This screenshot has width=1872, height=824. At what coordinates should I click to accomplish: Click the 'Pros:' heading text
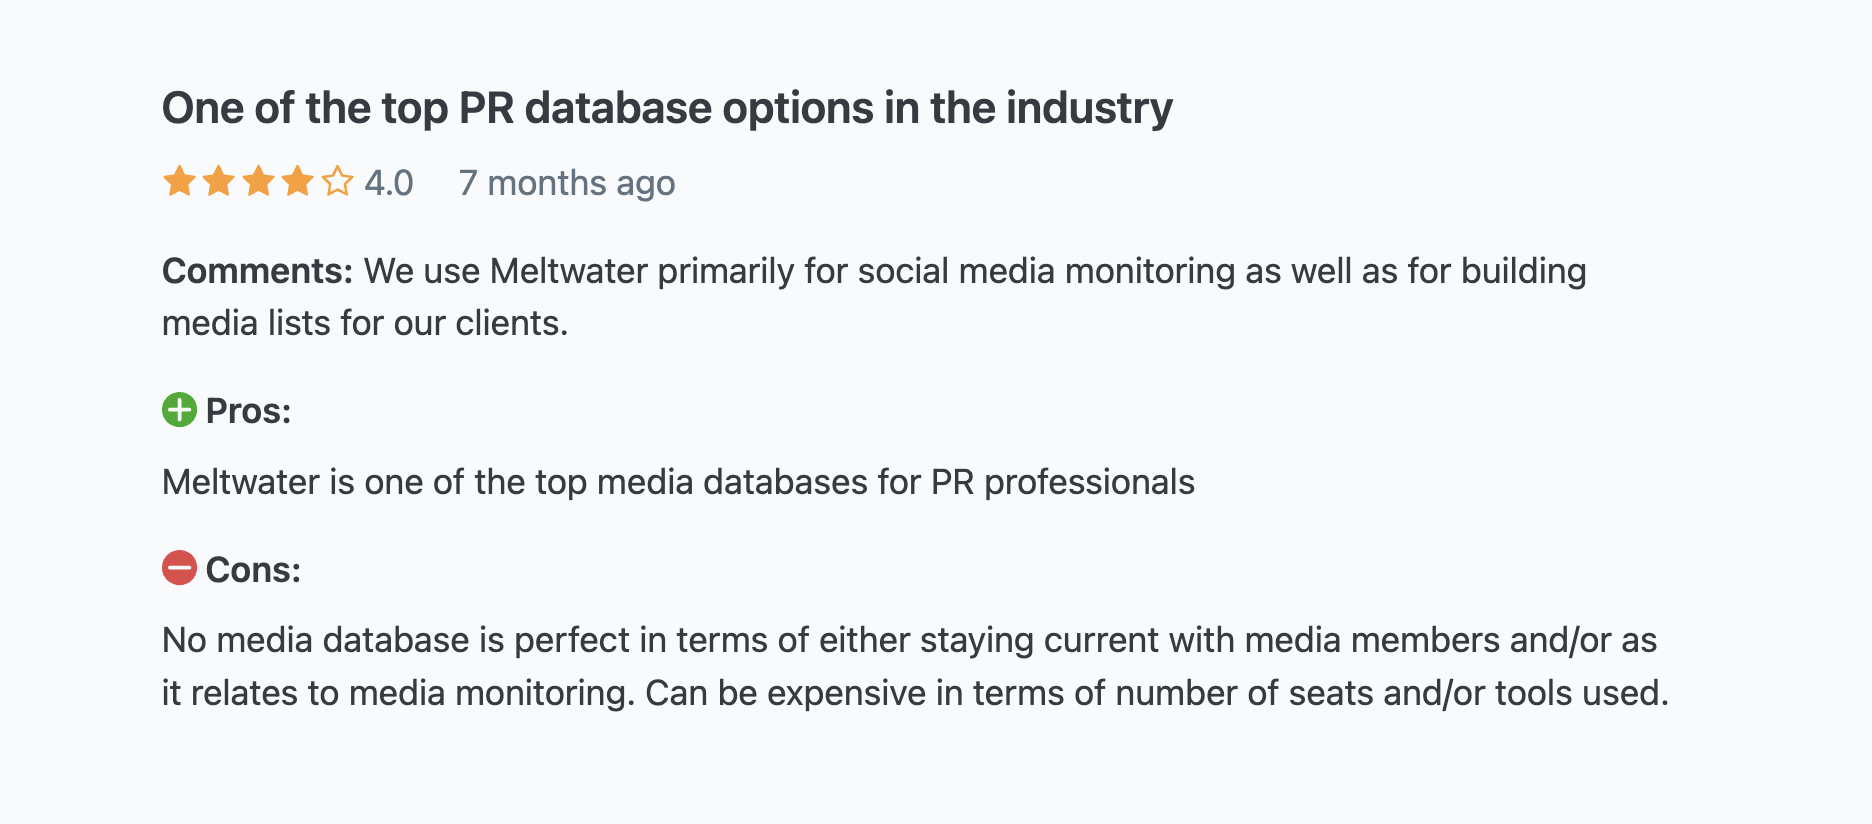coord(248,411)
